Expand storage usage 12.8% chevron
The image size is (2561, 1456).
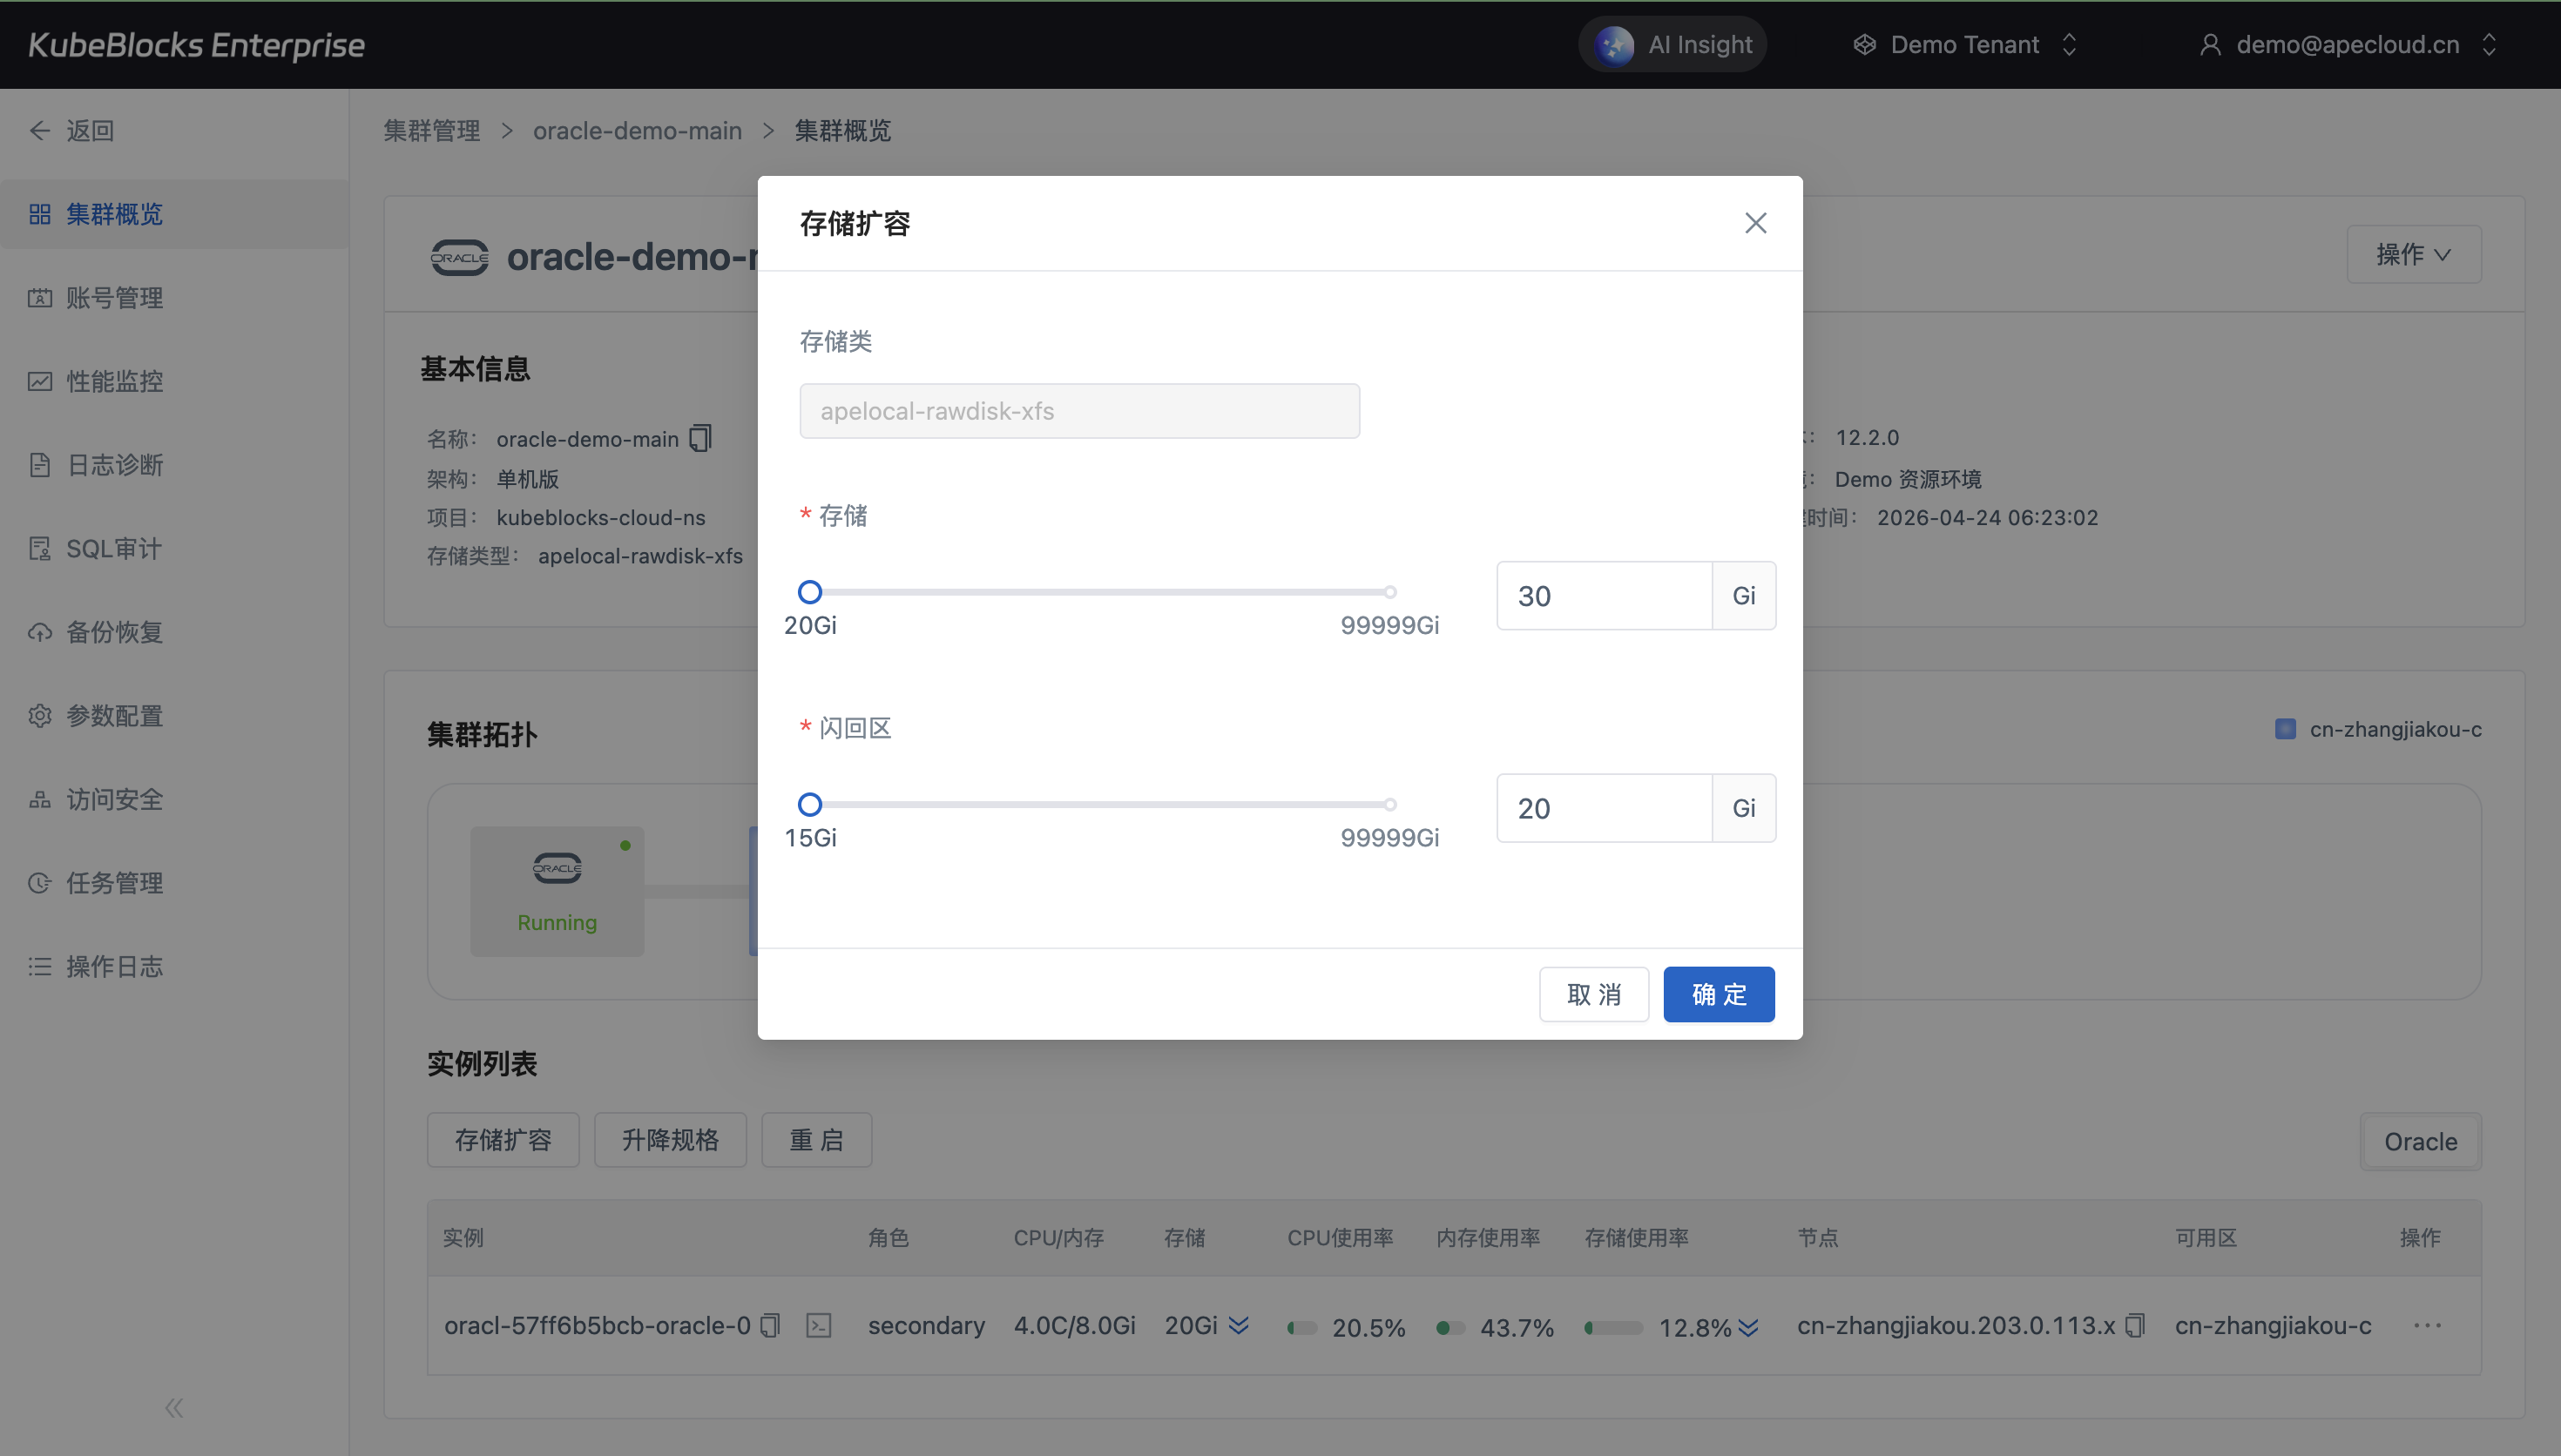tap(1748, 1328)
